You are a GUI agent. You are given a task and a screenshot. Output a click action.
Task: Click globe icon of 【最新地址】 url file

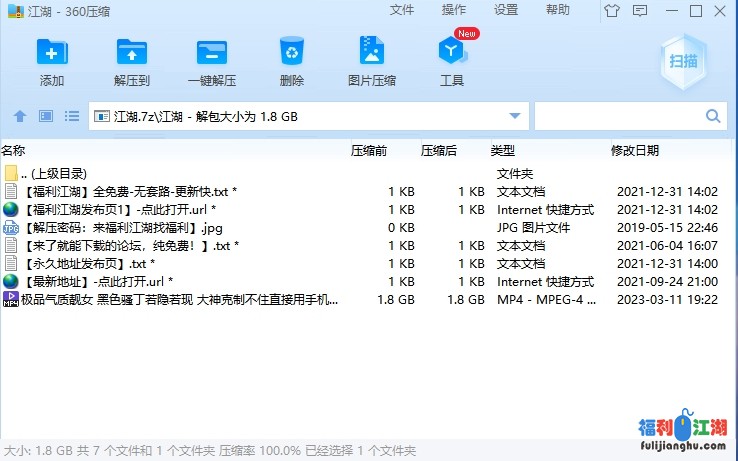(10, 282)
